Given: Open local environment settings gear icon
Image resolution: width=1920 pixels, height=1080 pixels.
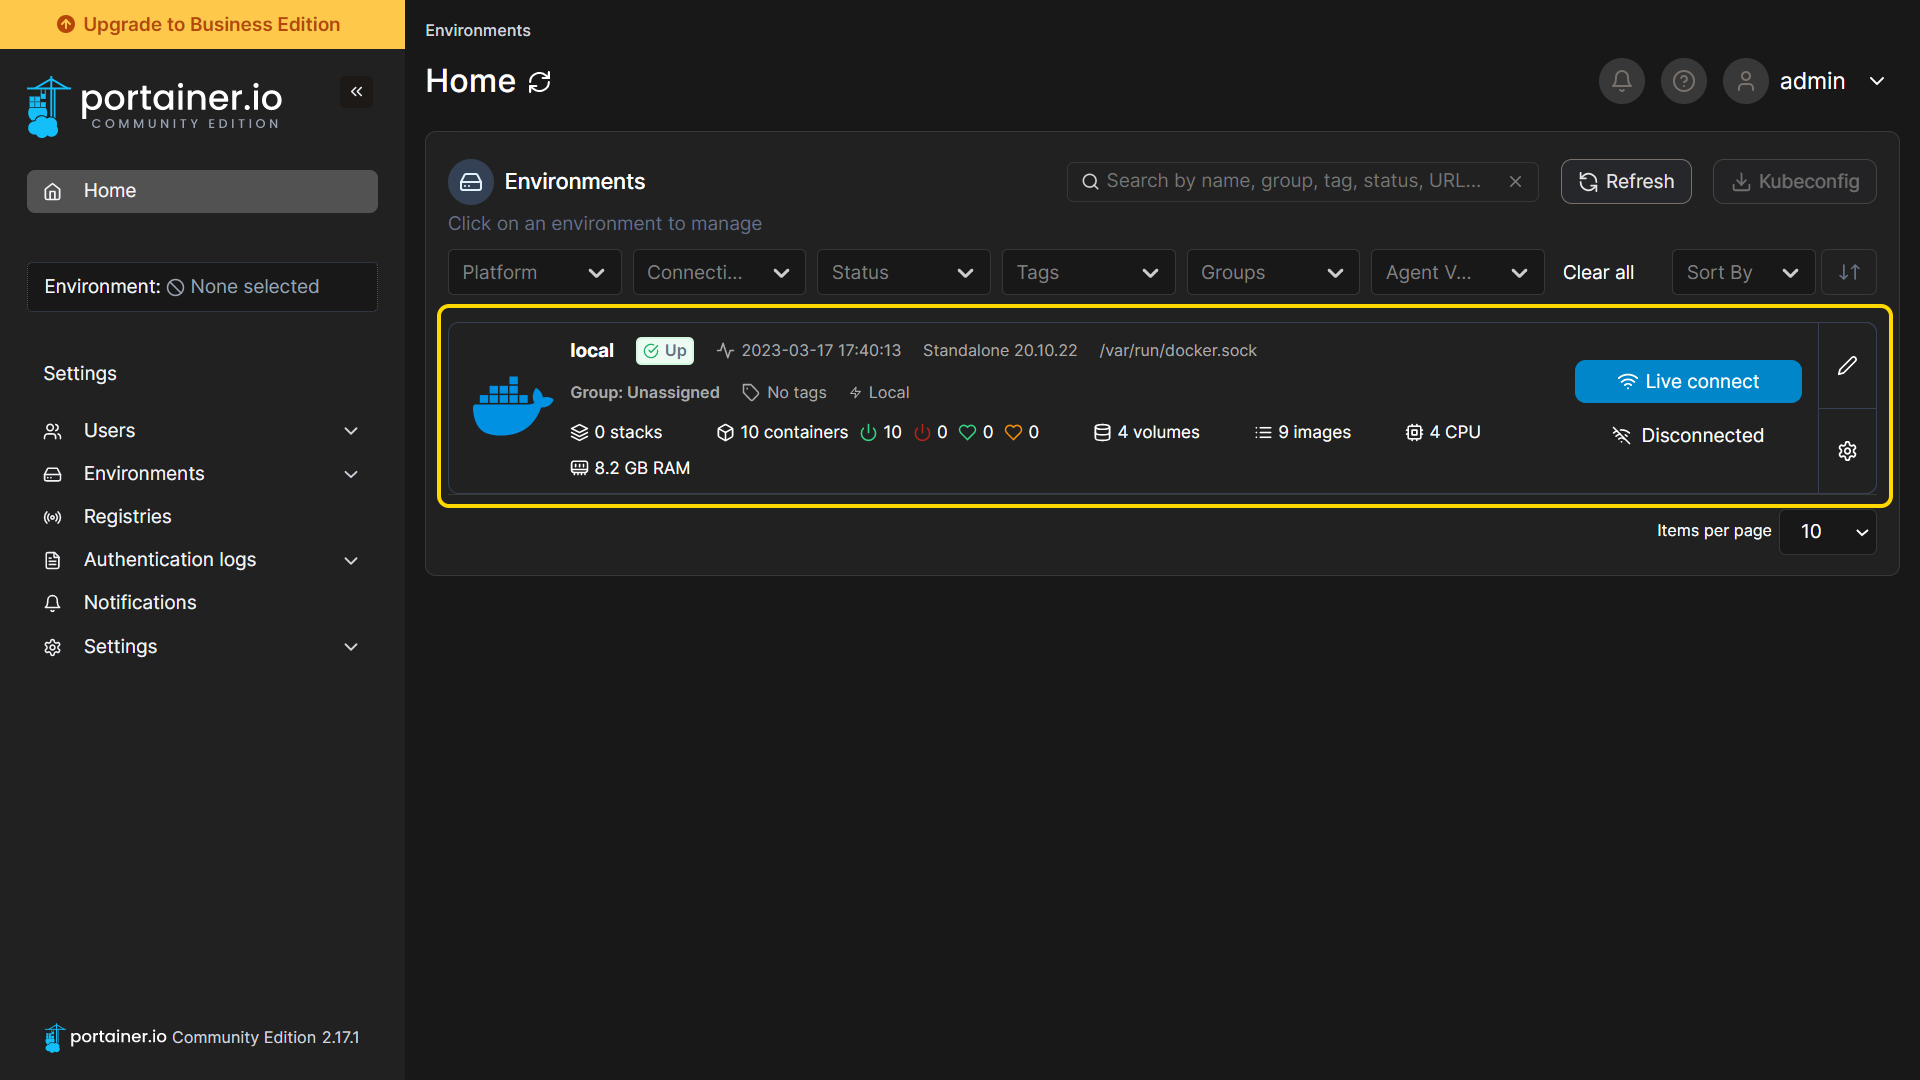Looking at the screenshot, I should pos(1847,451).
